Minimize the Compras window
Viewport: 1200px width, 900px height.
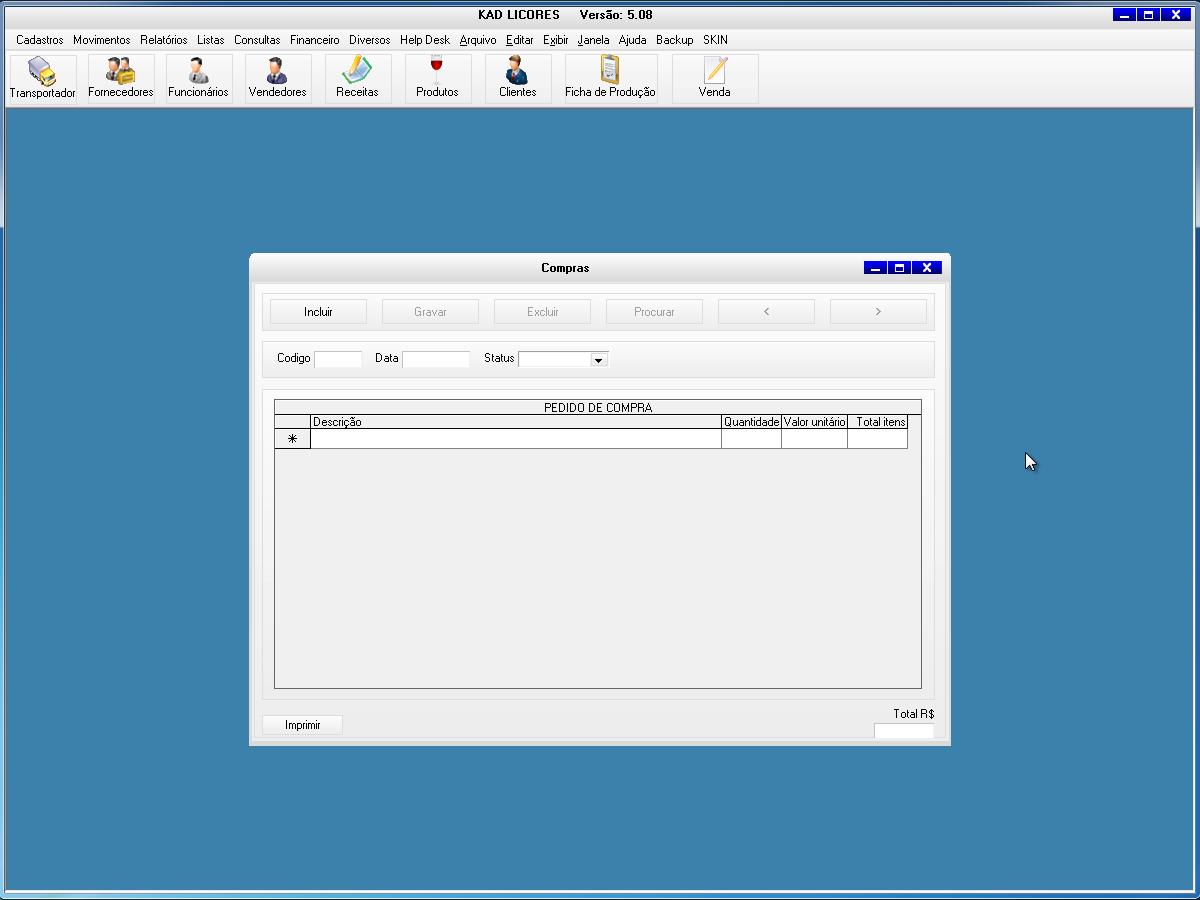[875, 268]
